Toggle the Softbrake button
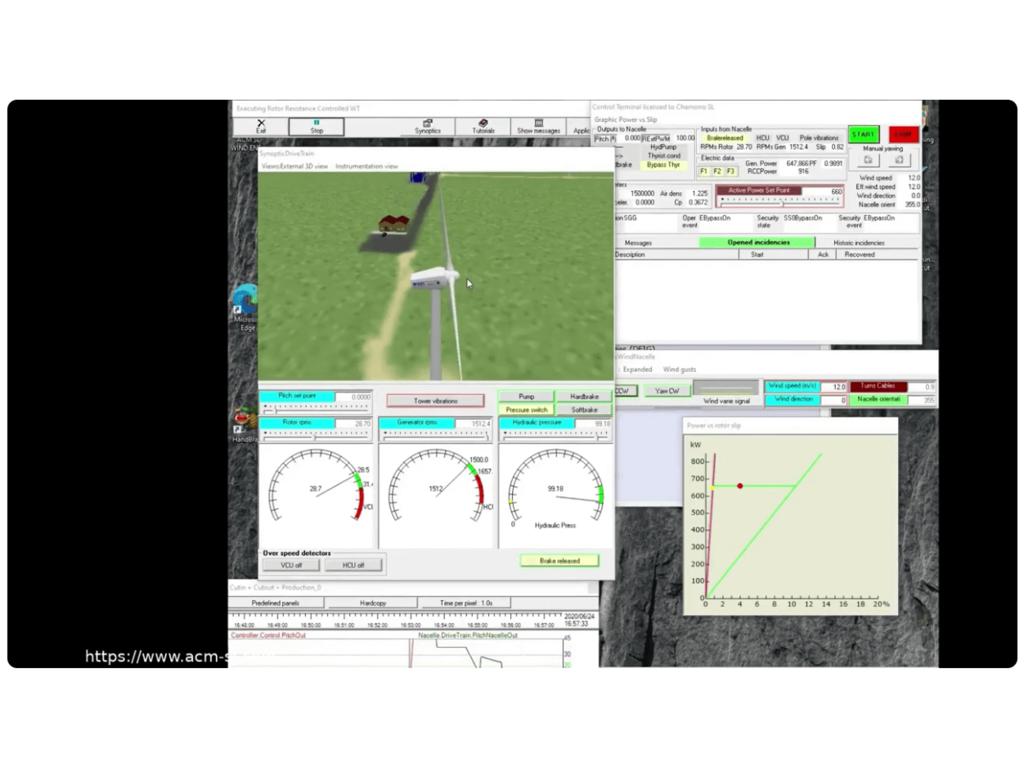The height and width of the screenshot is (768, 1024). pyautogui.click(x=584, y=409)
